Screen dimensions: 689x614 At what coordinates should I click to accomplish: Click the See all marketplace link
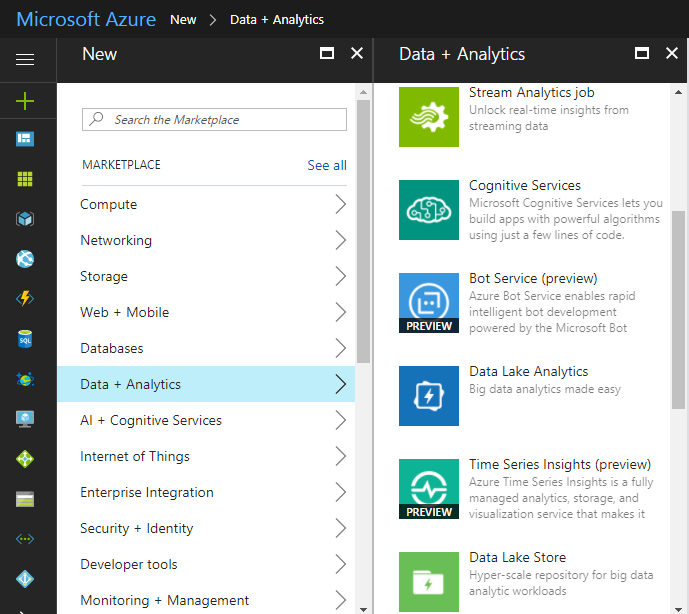[327, 165]
